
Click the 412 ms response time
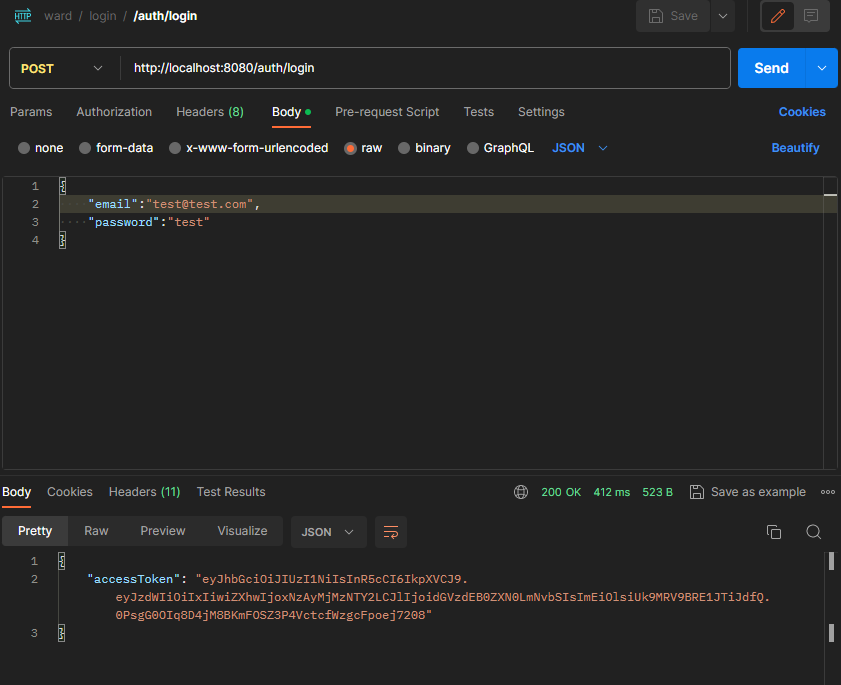pyautogui.click(x=611, y=492)
